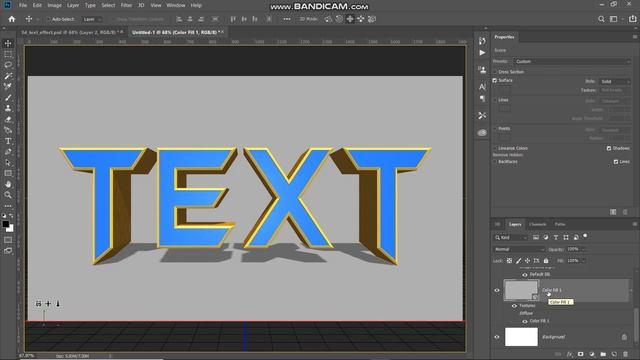Select the Rectangular Marquee tool
The height and width of the screenshot is (360, 640).
point(8,54)
